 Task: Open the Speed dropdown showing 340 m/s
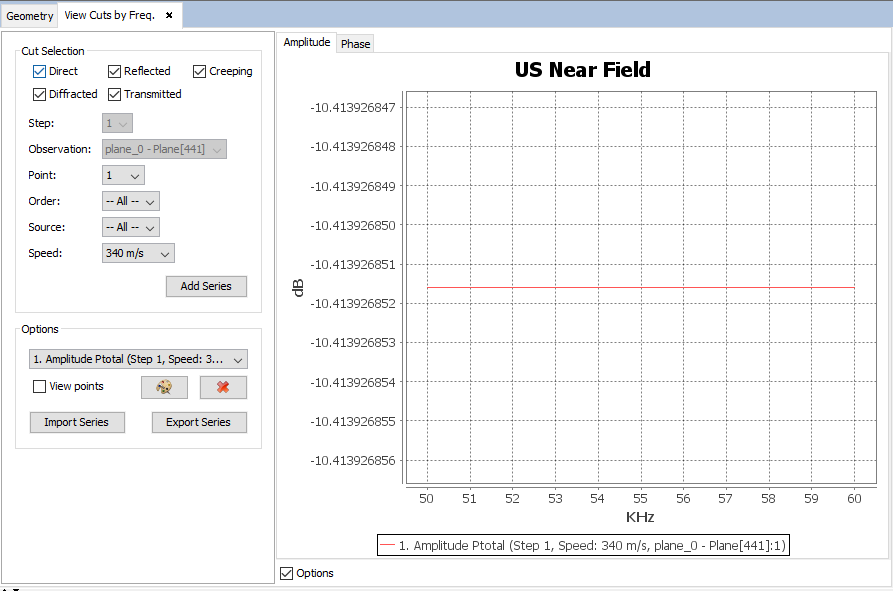[139, 253]
